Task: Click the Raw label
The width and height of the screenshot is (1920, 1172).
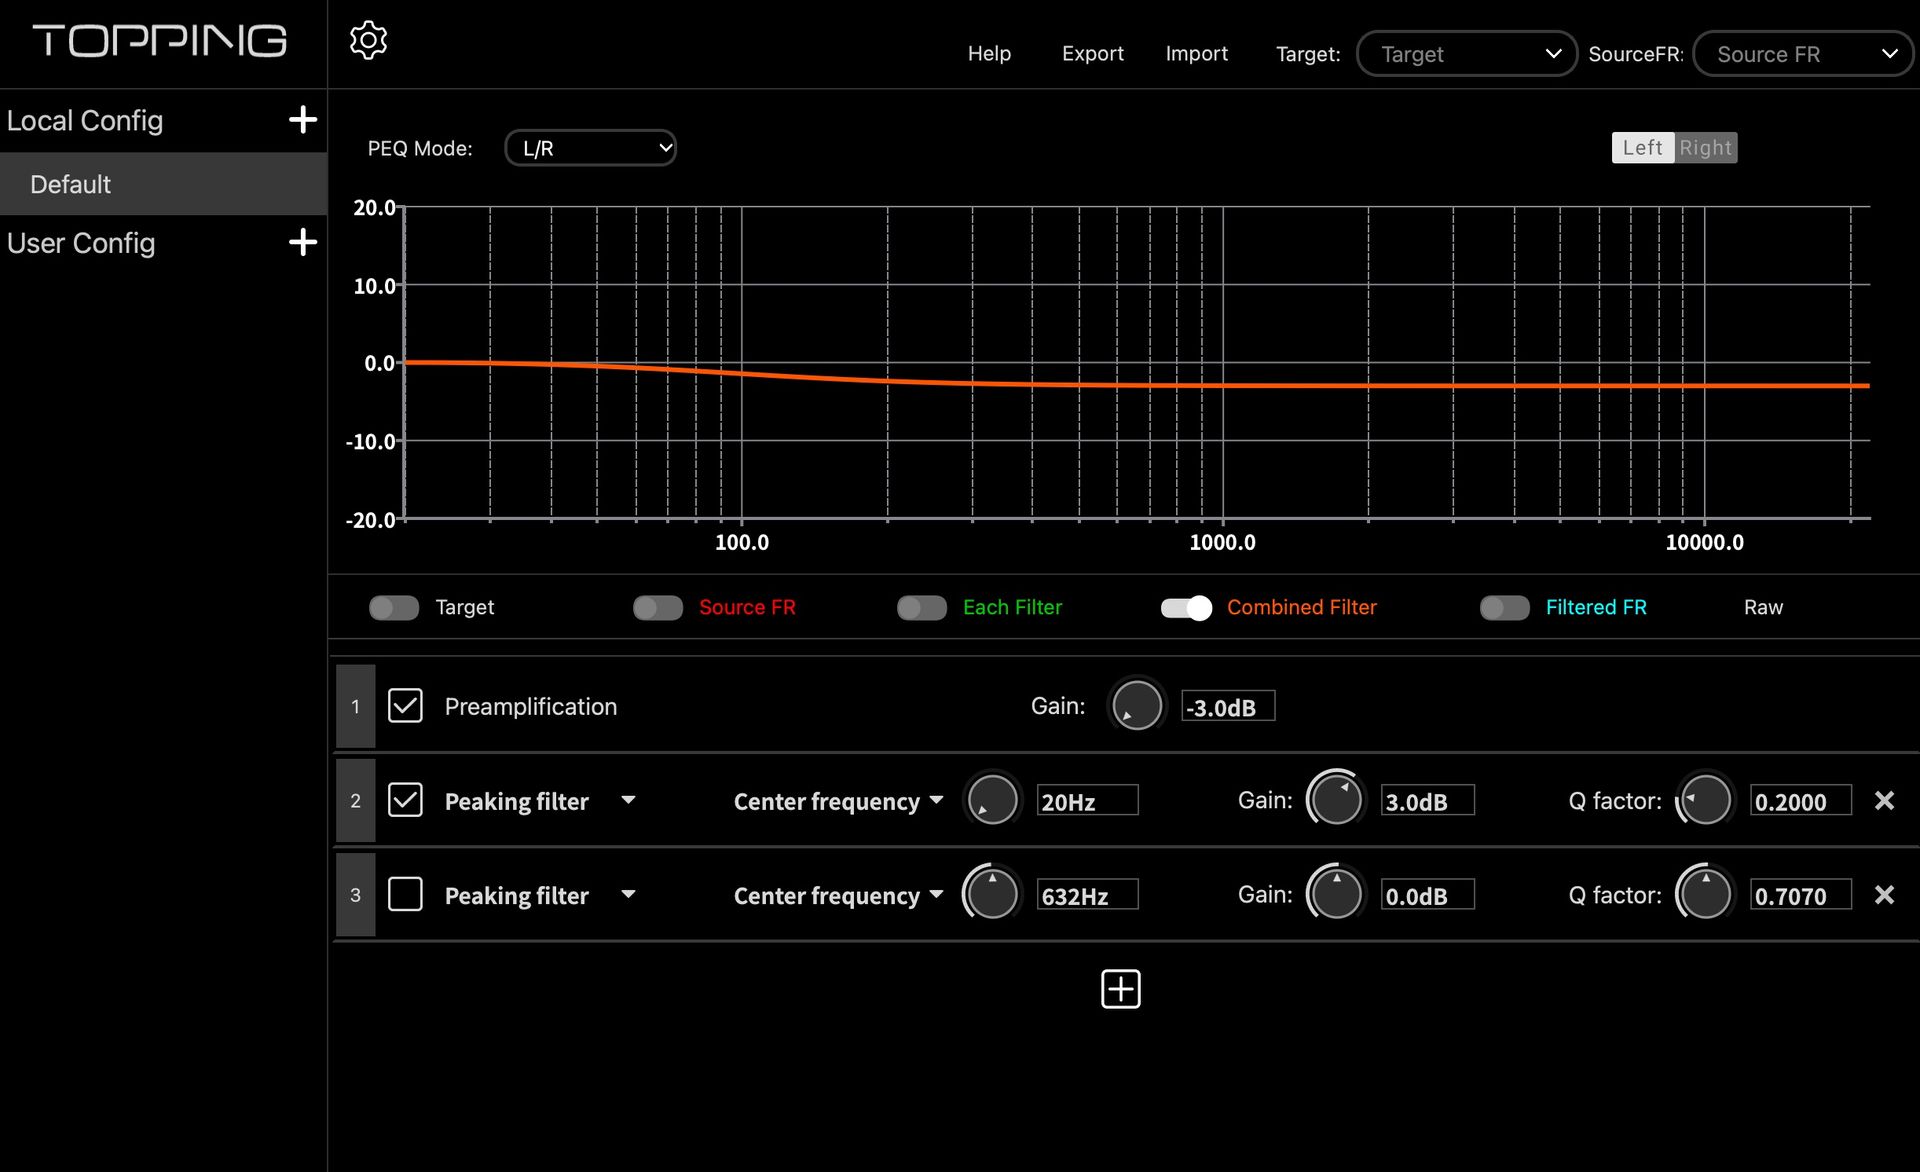Action: (1763, 607)
